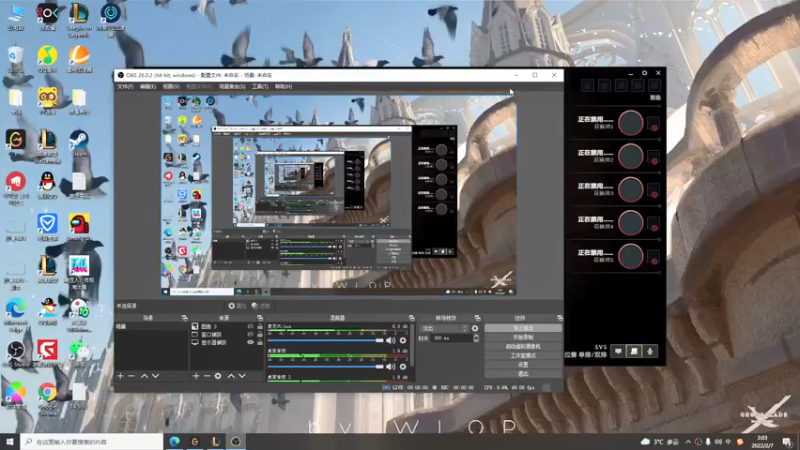Screen dimensions: 800x450
Task: Toggle the lock for 图像 3 source
Action: click(x=259, y=327)
